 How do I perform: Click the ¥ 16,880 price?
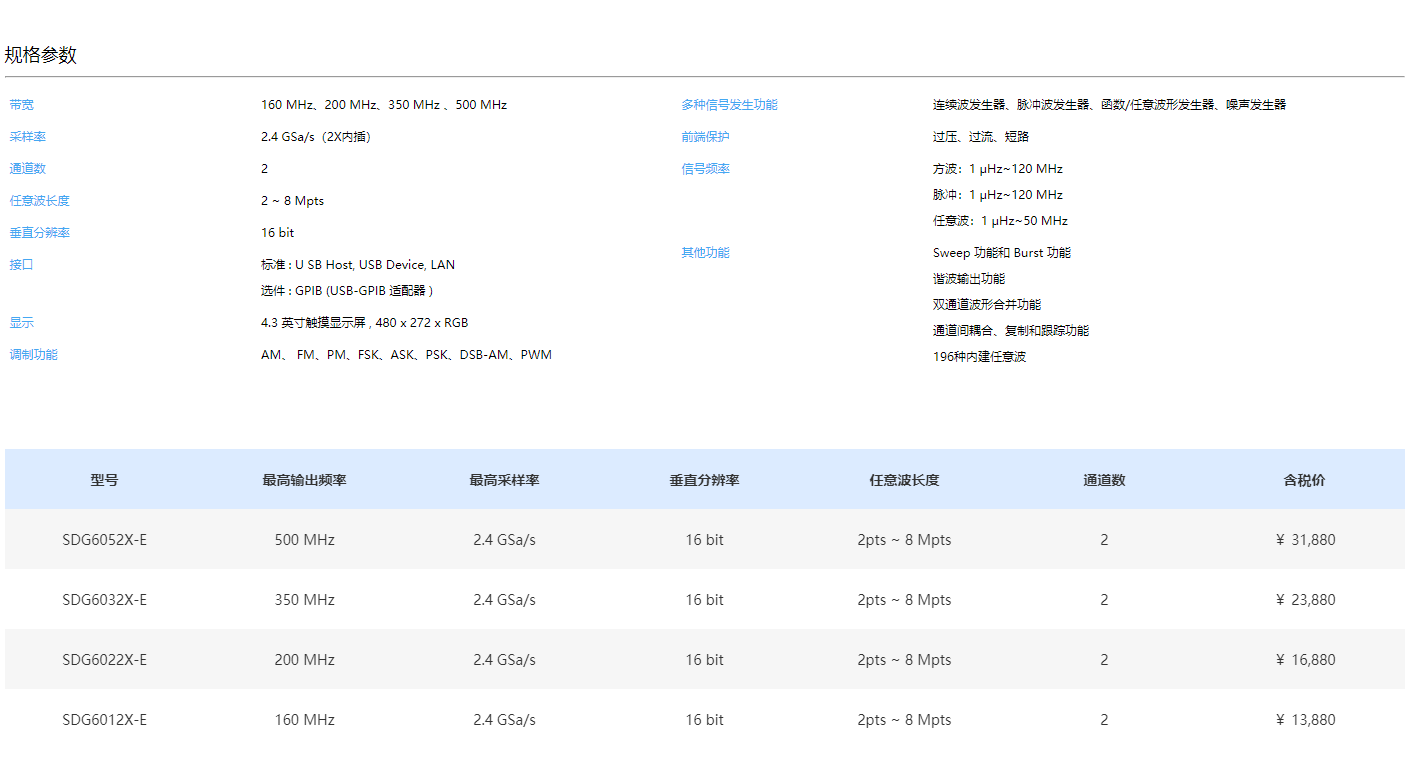tap(1305, 660)
